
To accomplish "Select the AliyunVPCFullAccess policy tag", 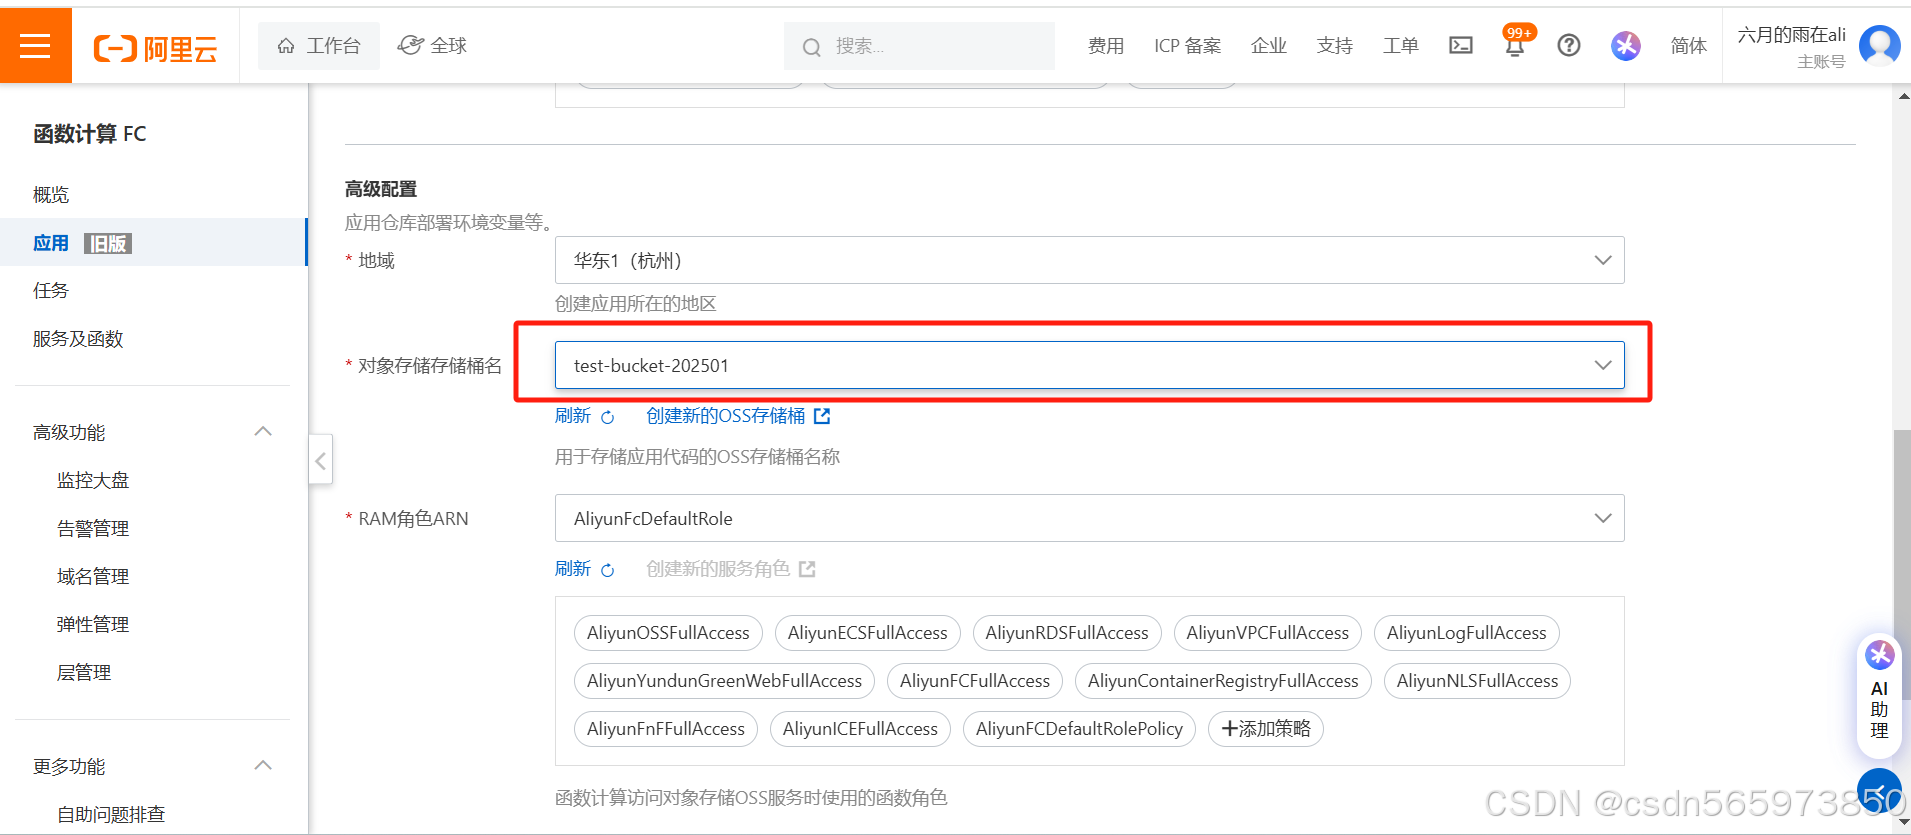I will [x=1268, y=633].
